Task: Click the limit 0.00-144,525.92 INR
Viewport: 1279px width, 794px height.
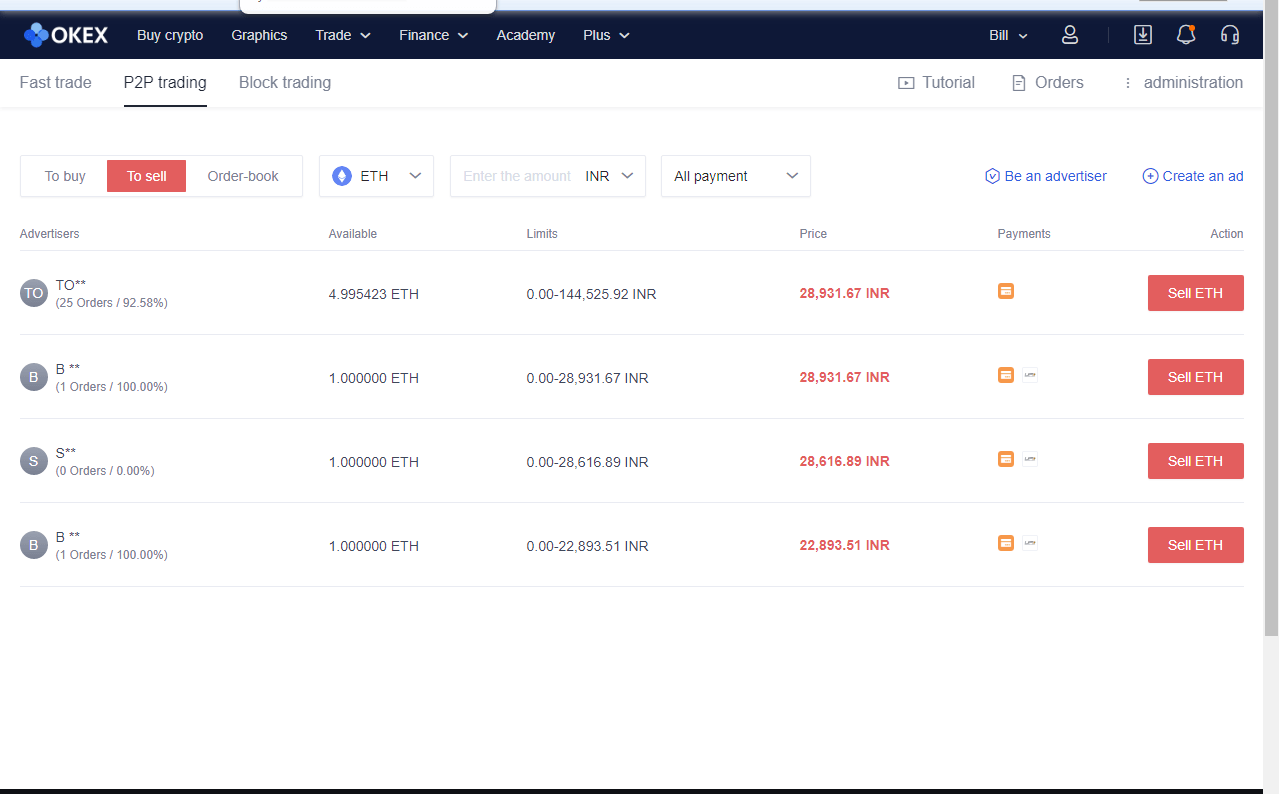Action: (591, 294)
